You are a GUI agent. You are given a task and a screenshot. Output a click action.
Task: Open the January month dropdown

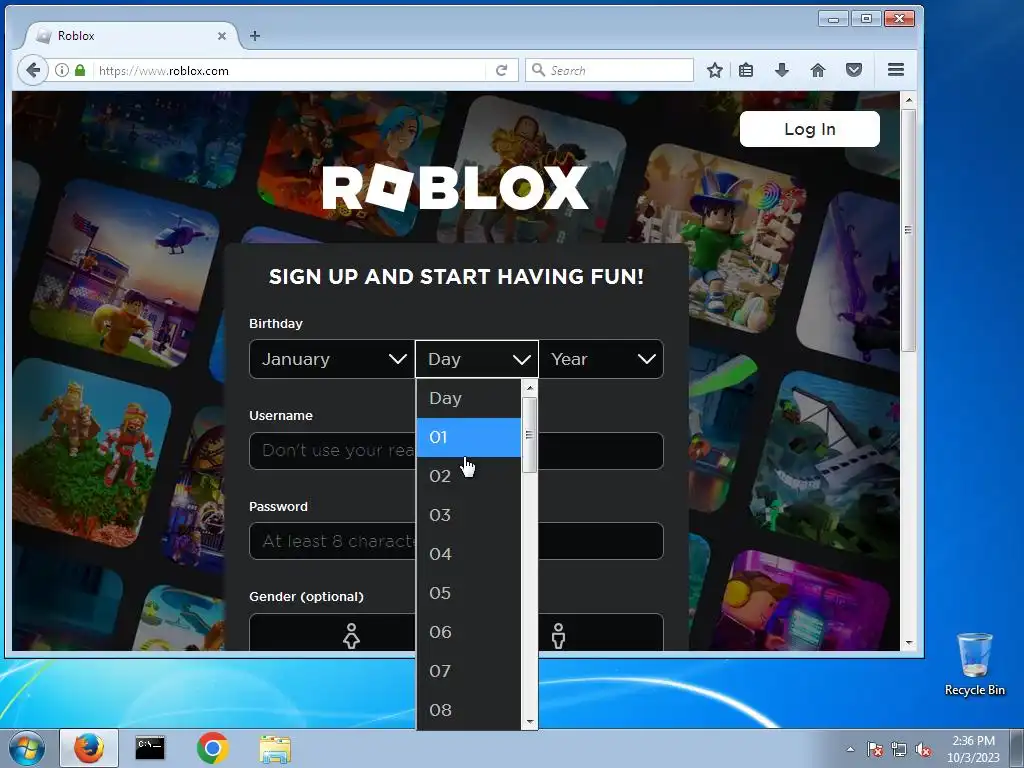332,359
